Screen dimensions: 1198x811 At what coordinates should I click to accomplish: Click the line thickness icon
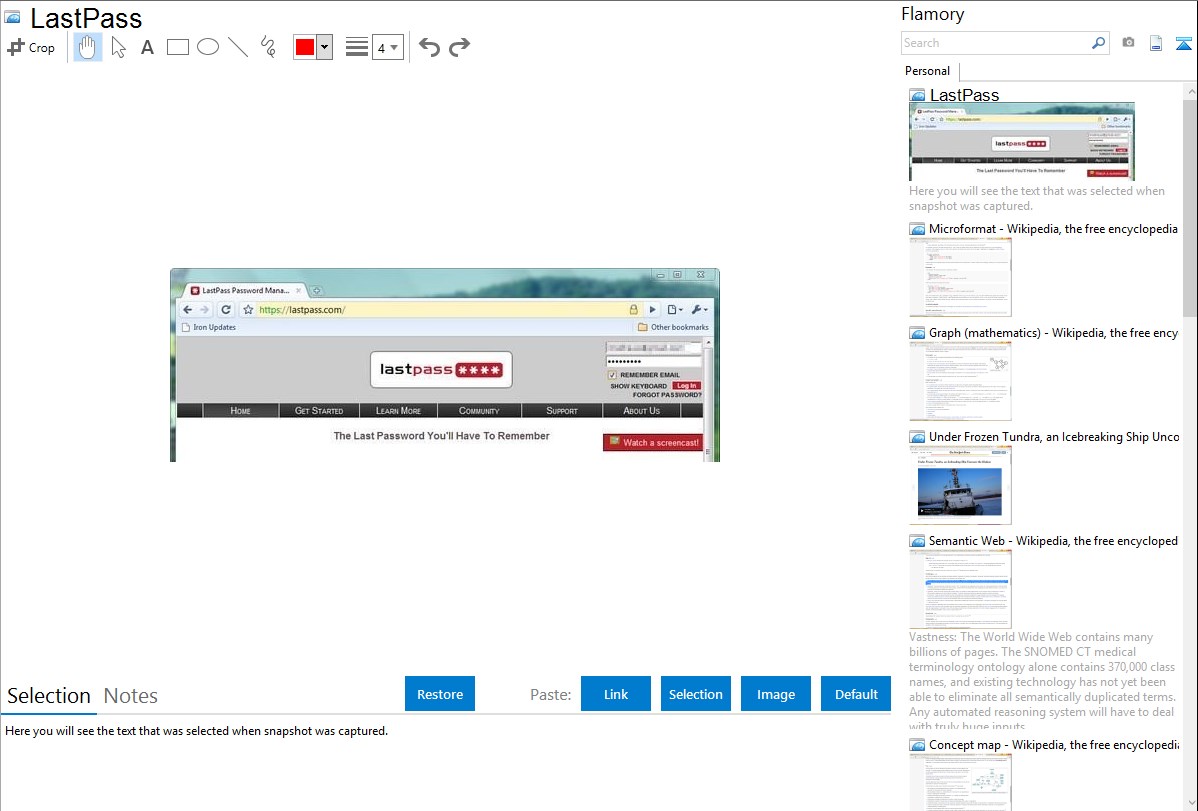pos(356,47)
